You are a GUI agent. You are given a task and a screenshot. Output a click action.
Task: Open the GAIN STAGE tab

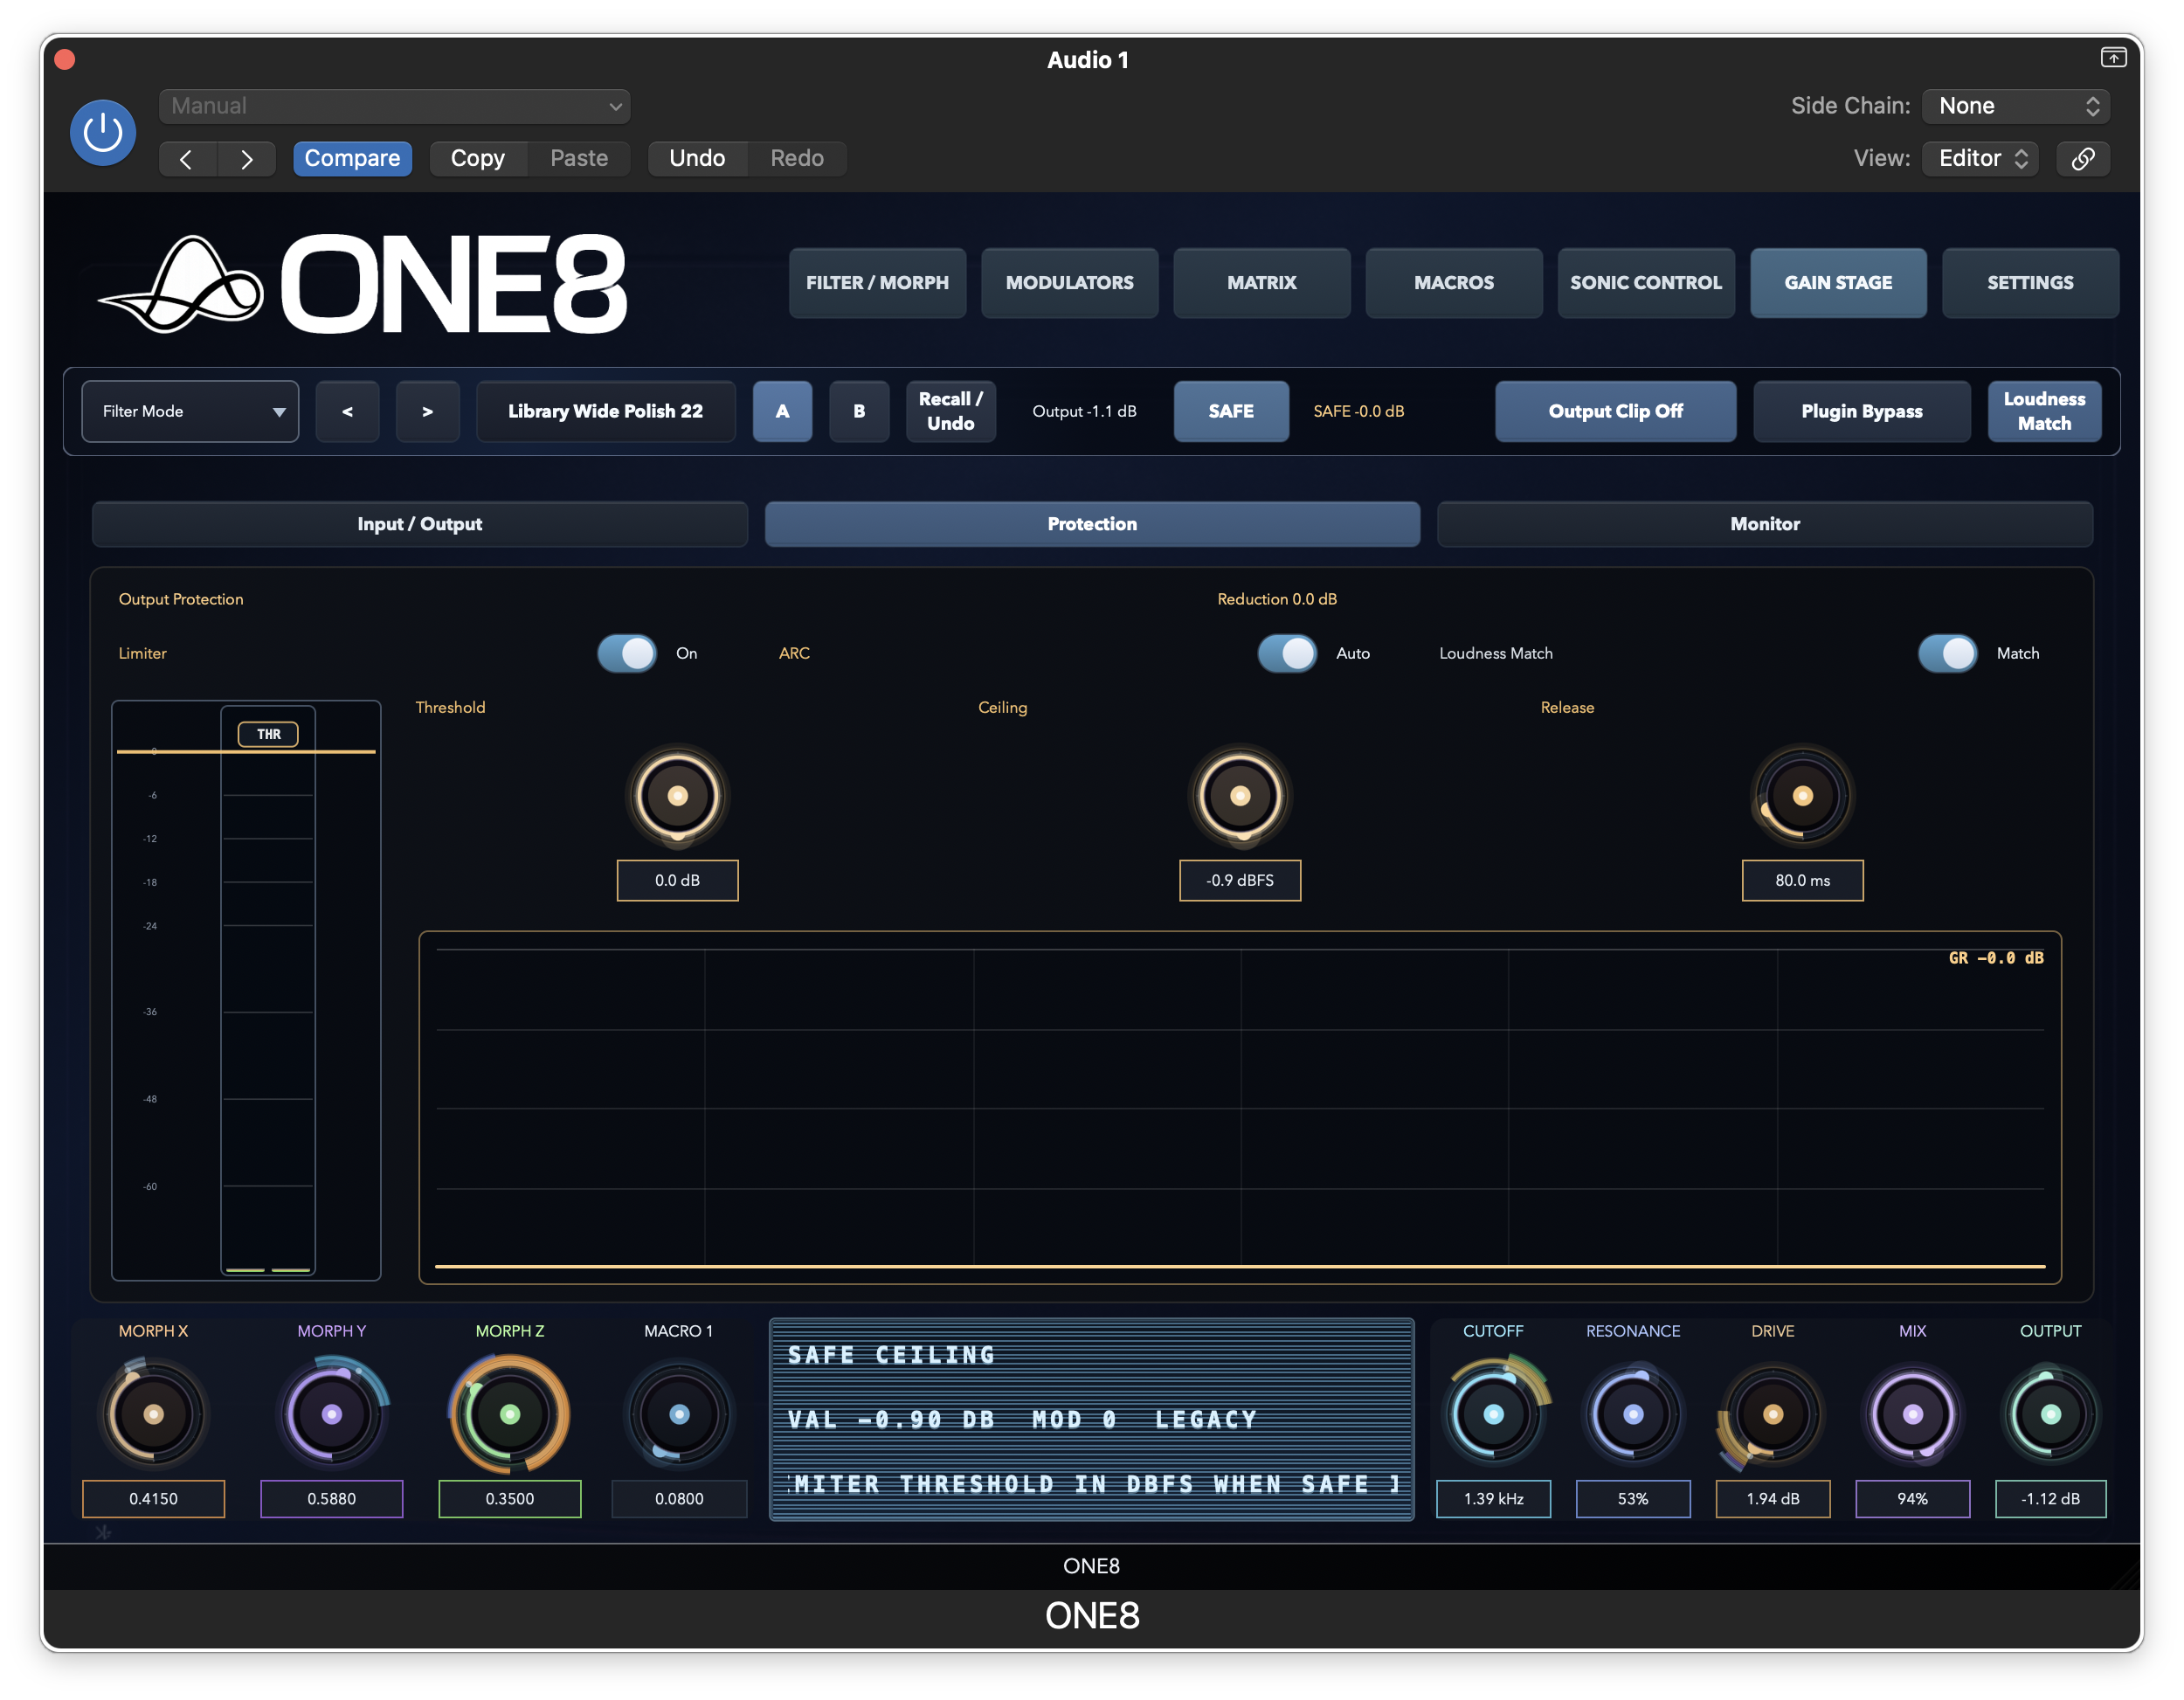pos(1838,283)
